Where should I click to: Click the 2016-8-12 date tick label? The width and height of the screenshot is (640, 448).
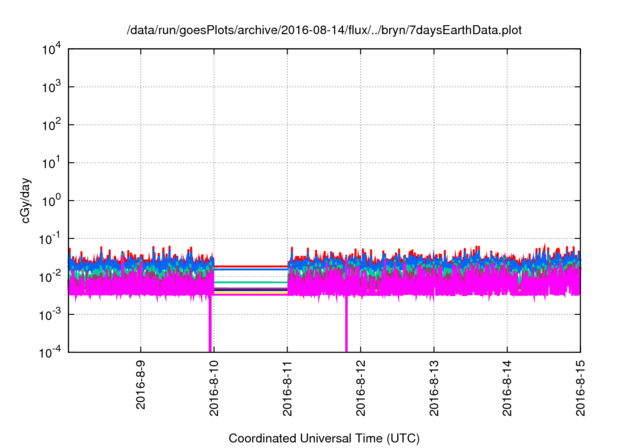(360, 388)
